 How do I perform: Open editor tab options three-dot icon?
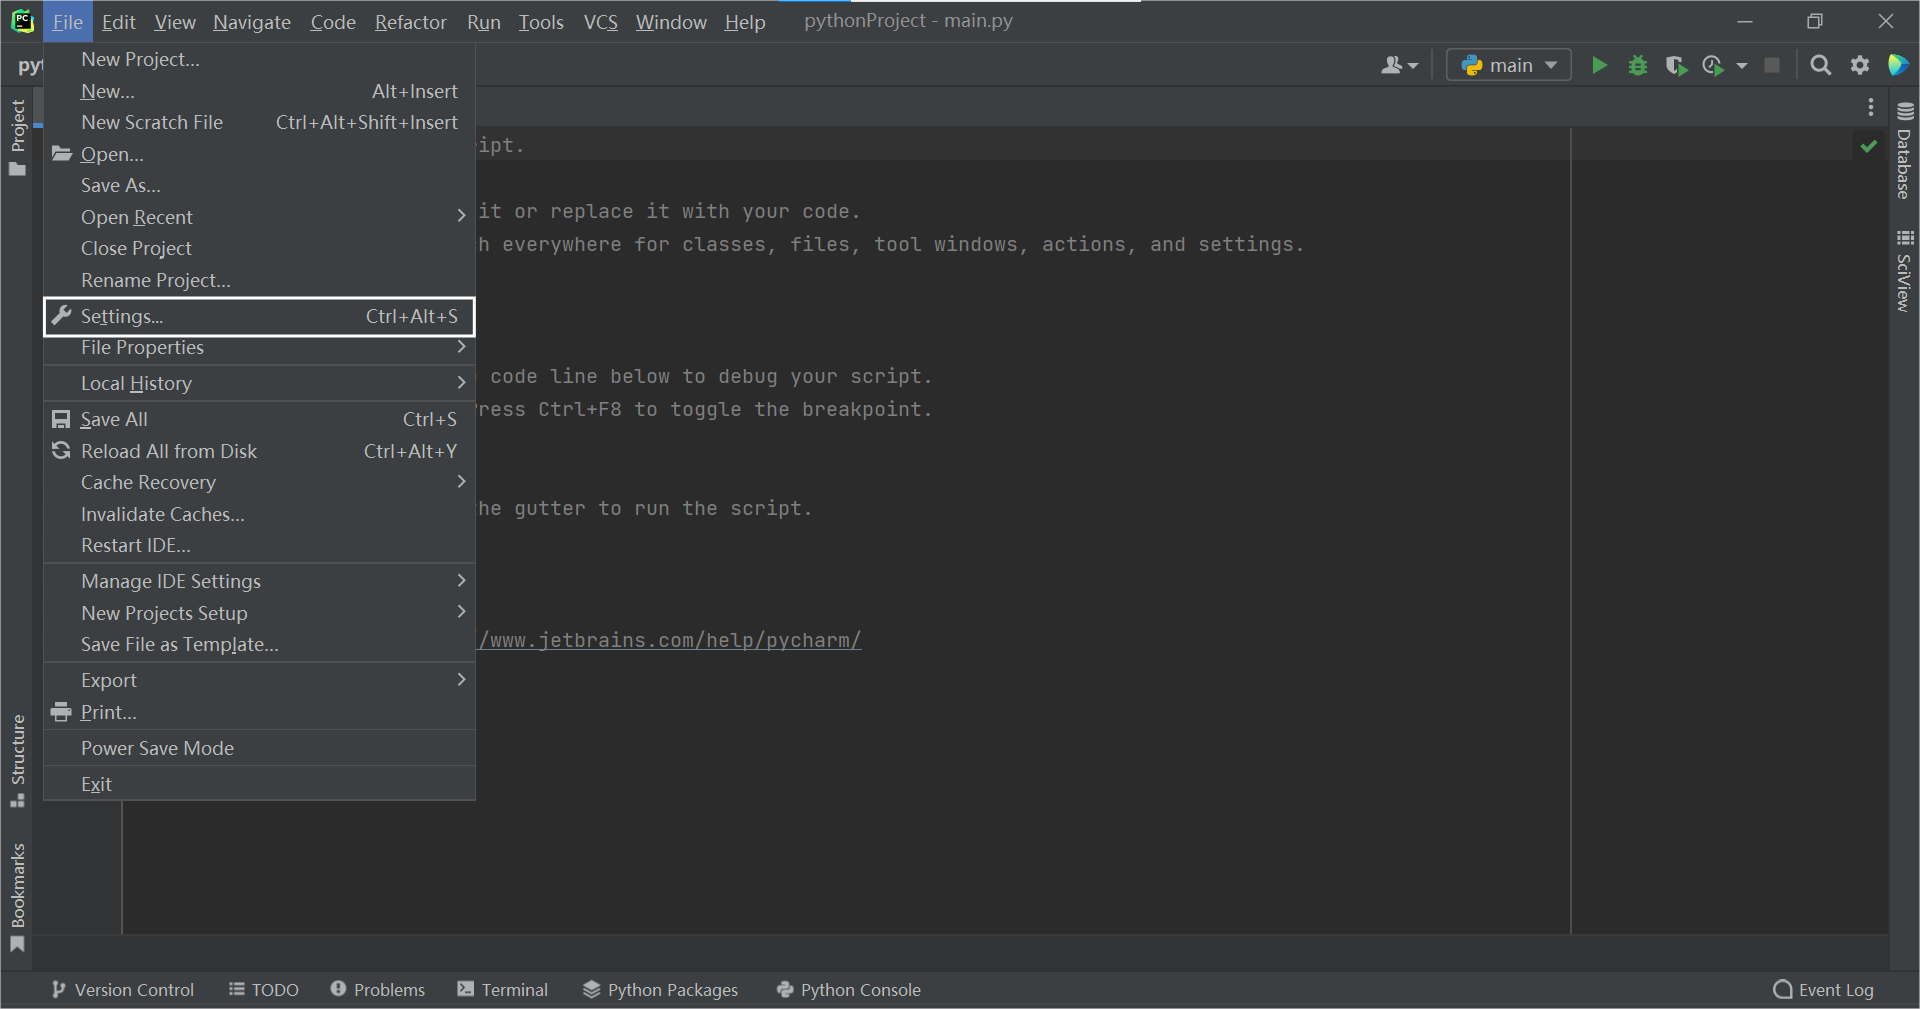click(x=1870, y=107)
